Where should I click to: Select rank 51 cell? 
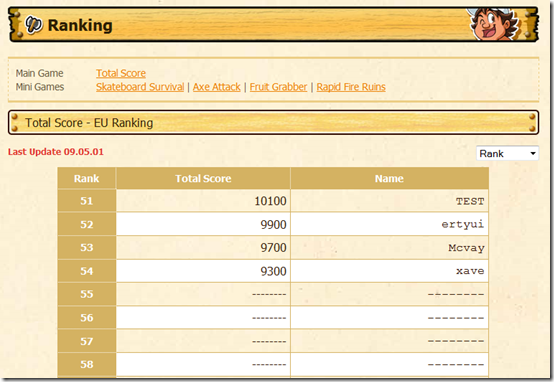tap(87, 201)
